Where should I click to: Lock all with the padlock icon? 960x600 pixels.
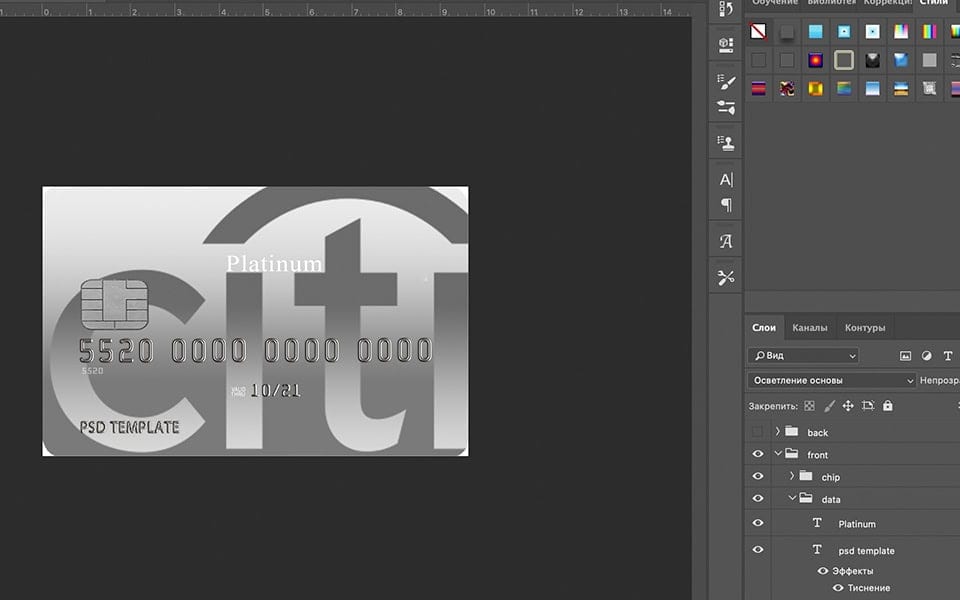pyautogui.click(x=888, y=406)
